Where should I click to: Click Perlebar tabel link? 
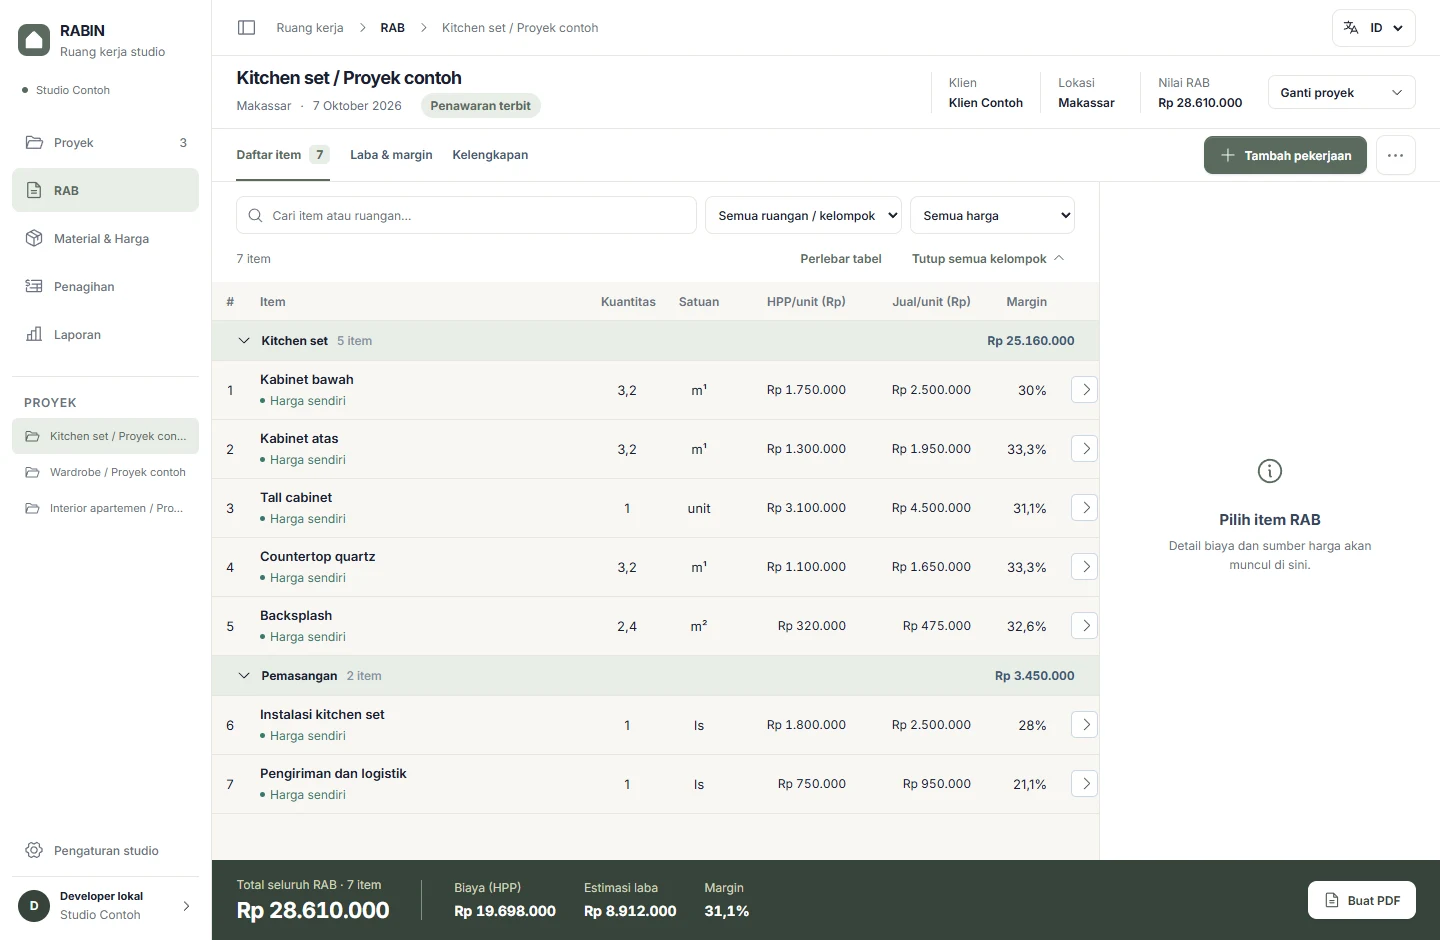pos(841,259)
